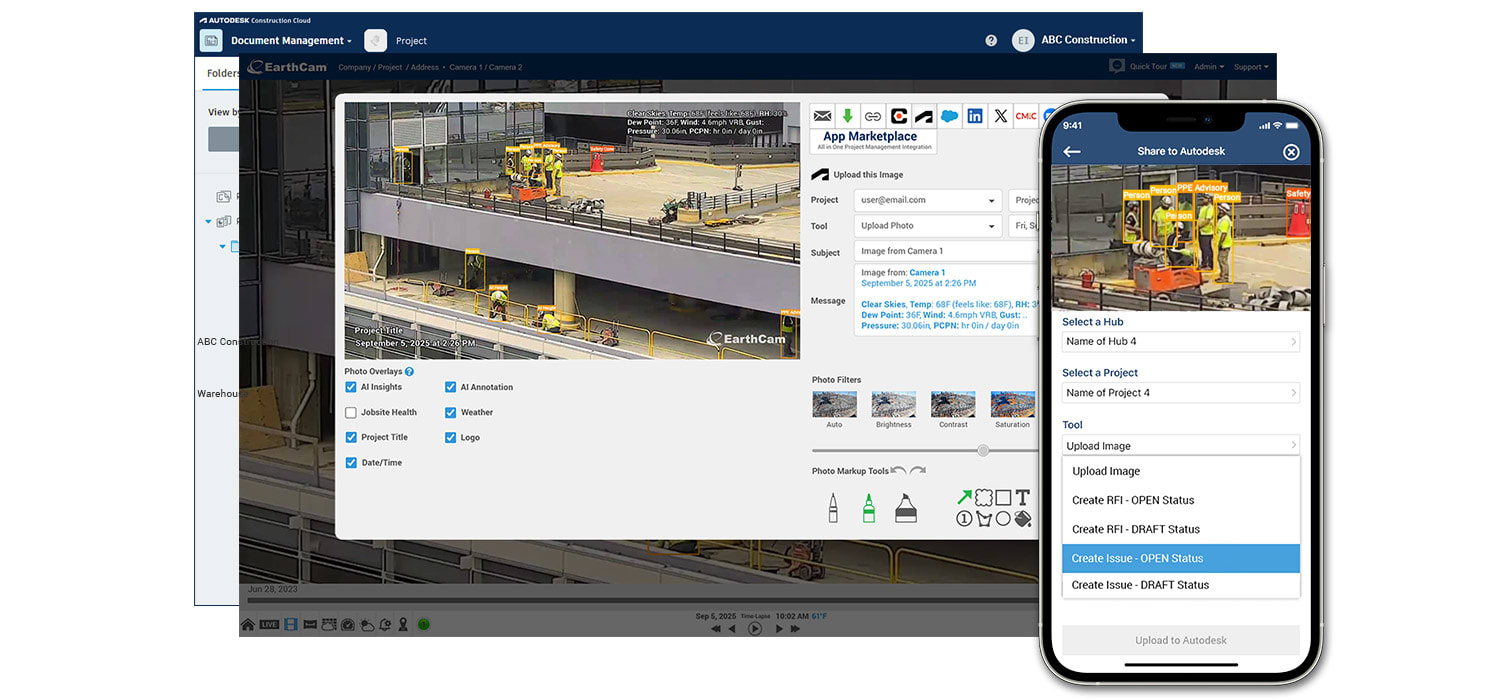This screenshot has width=1500, height=700.
Task: Choose Create RFI - OPEN Status
Action: [x=1181, y=500]
